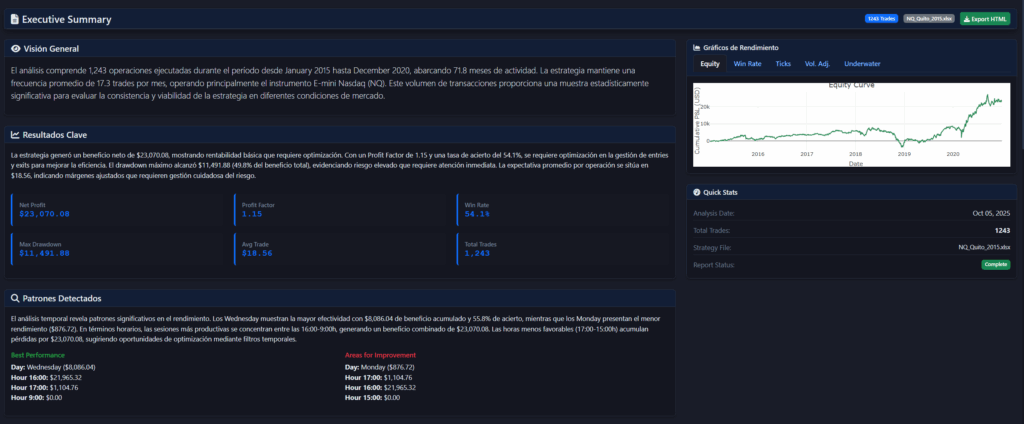
Task: Click the Executive Summary document icon
Action: click(x=13, y=19)
